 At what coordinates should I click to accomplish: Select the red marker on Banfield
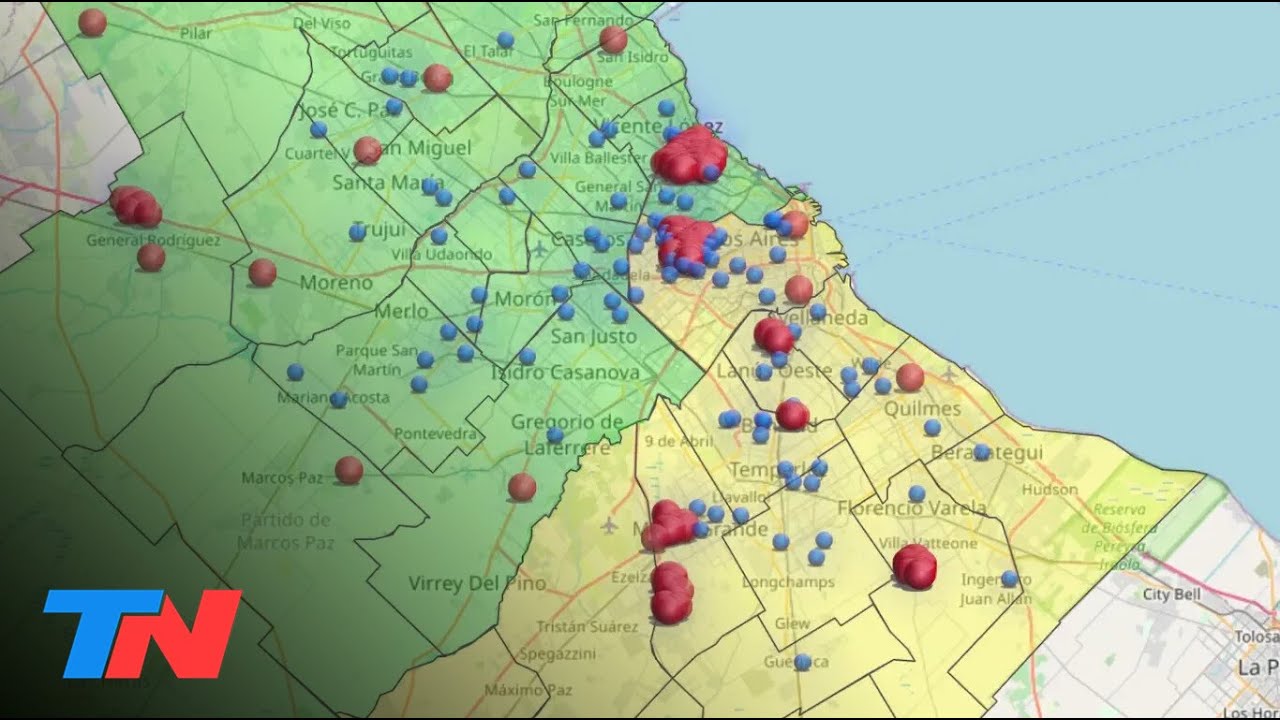(792, 414)
